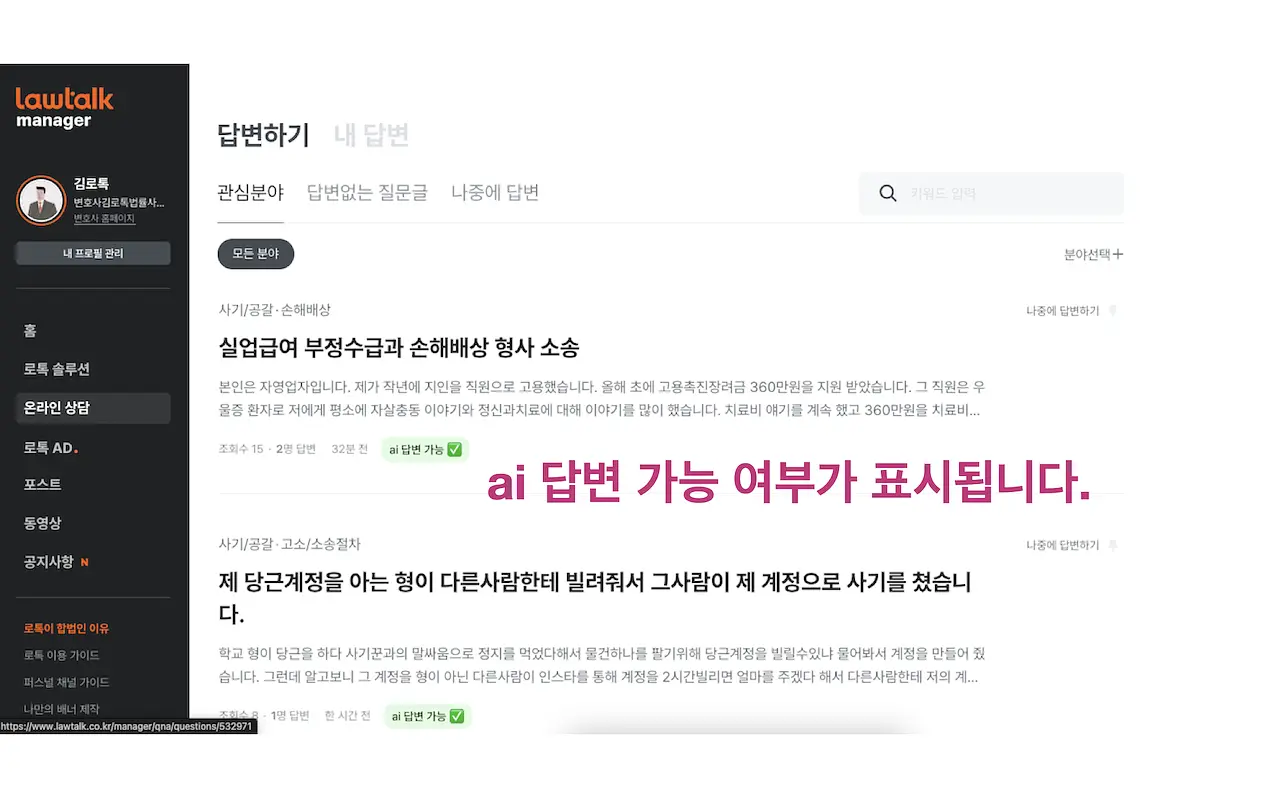Click the pin icon beside the first question
This screenshot has height=800, width=1280.
(x=1113, y=311)
